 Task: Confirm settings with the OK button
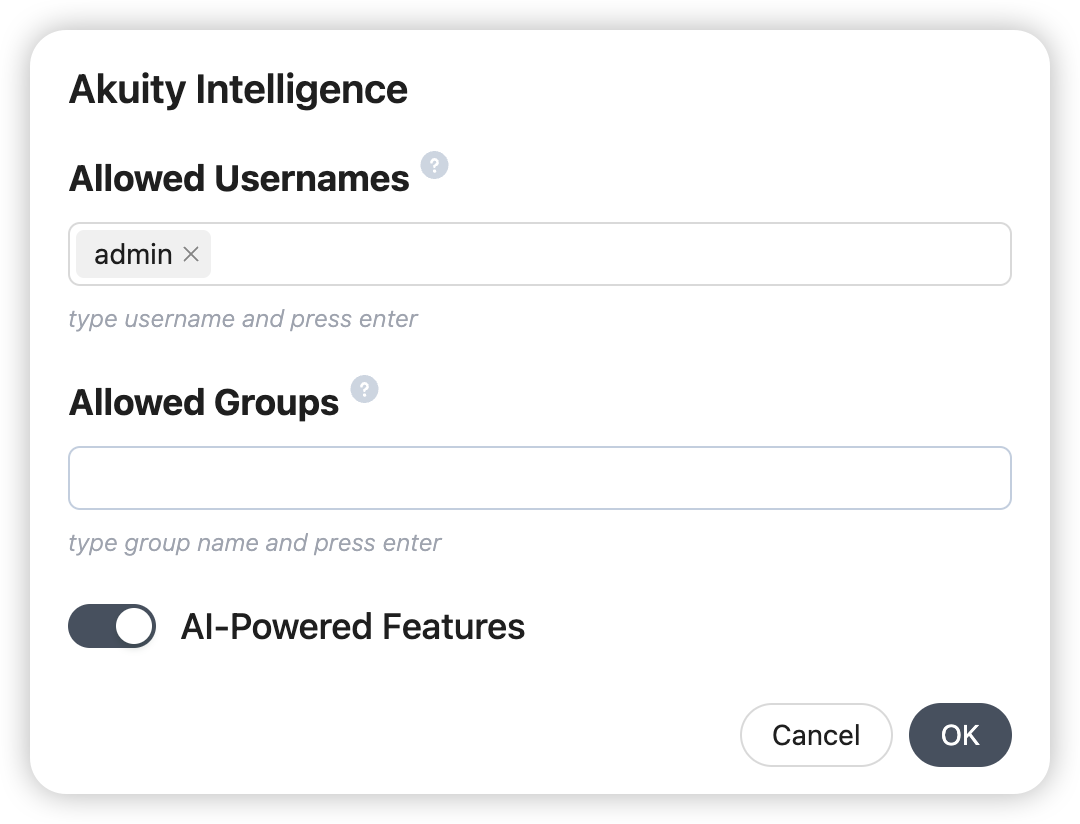click(960, 735)
